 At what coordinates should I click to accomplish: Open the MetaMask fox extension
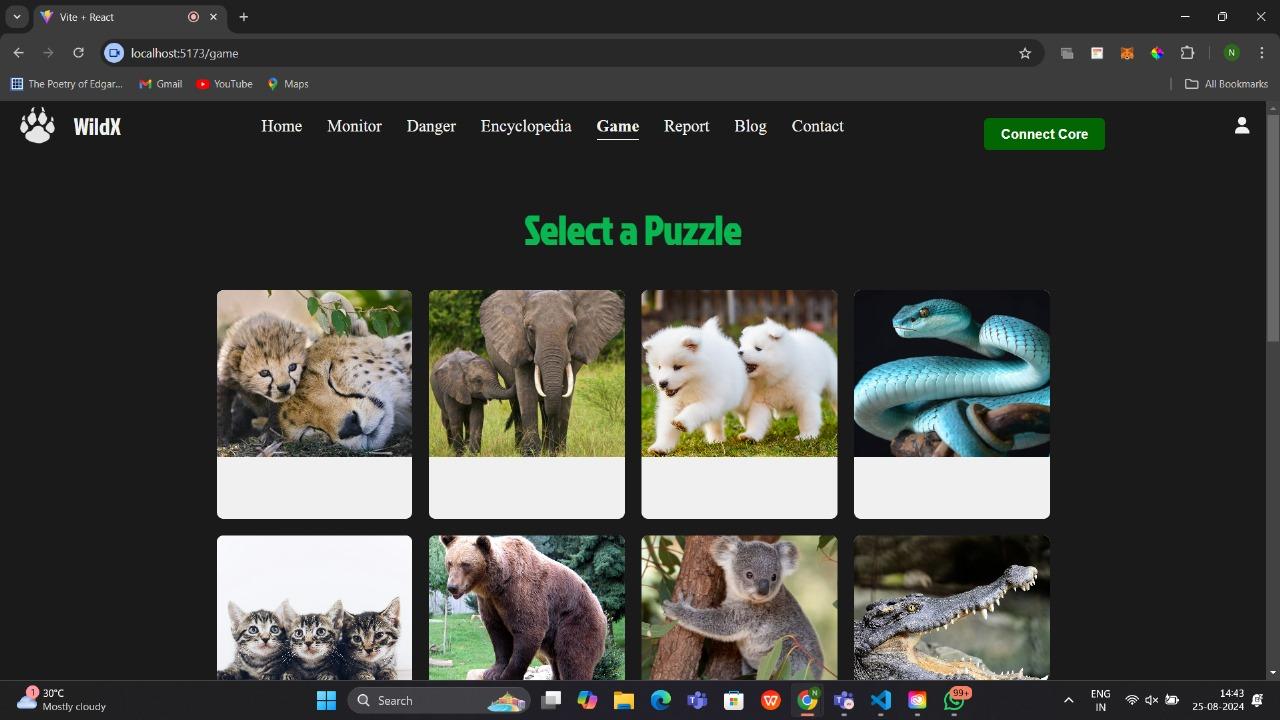click(1127, 53)
